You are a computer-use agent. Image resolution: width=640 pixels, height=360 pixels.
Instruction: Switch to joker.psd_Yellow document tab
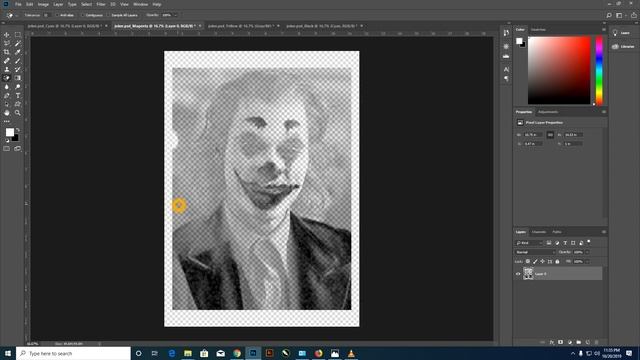click(240, 26)
